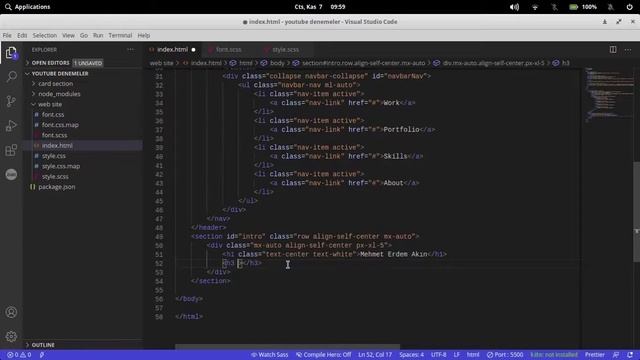Open notifications bell in status bar
The height and width of the screenshot is (360, 640).
pos(630,355)
